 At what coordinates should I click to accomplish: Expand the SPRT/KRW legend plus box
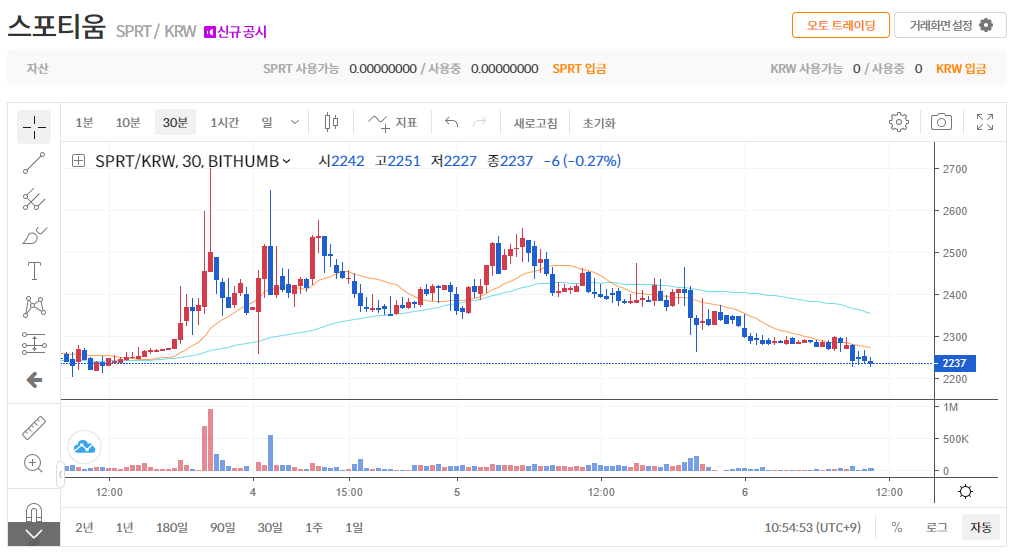pyautogui.click(x=78, y=161)
